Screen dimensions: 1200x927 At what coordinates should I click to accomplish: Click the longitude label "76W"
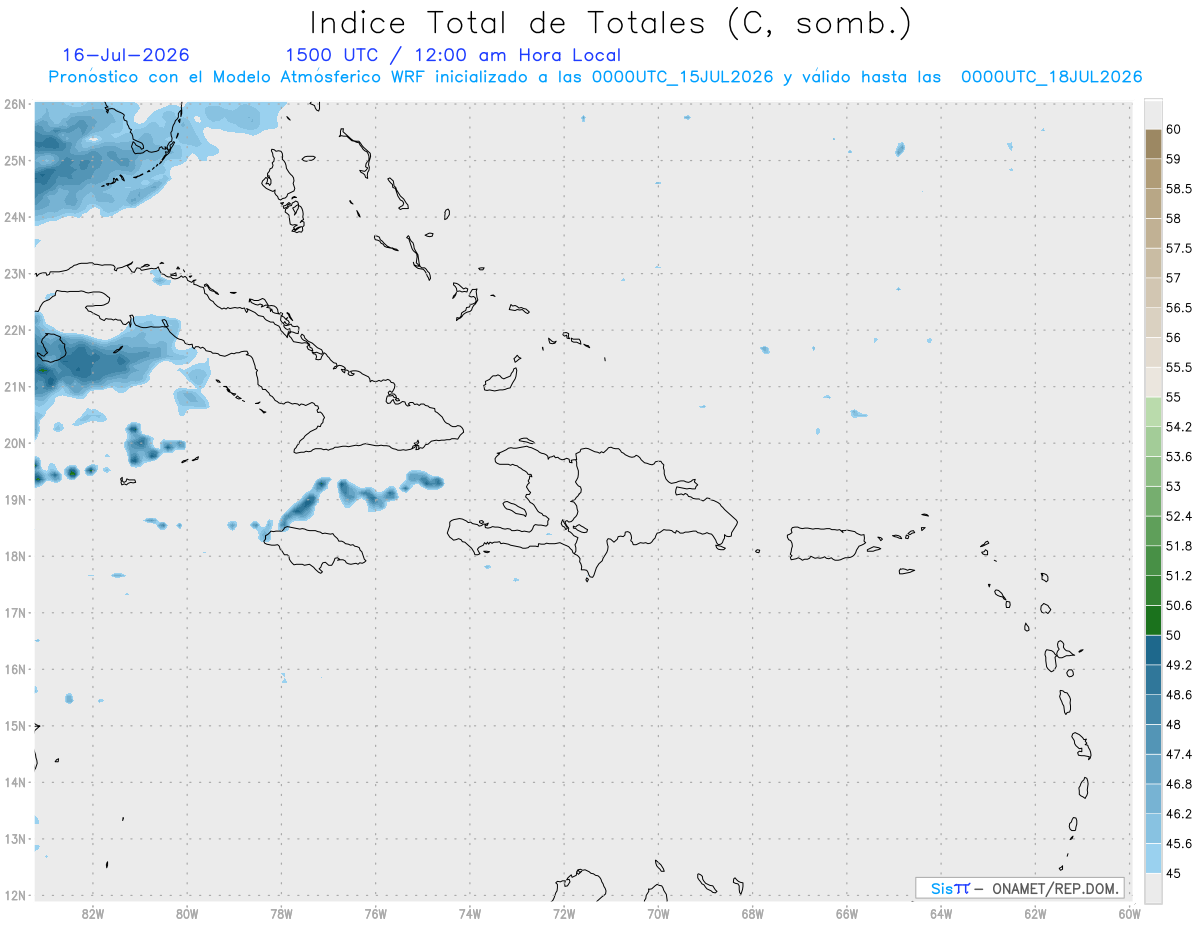coord(375,913)
